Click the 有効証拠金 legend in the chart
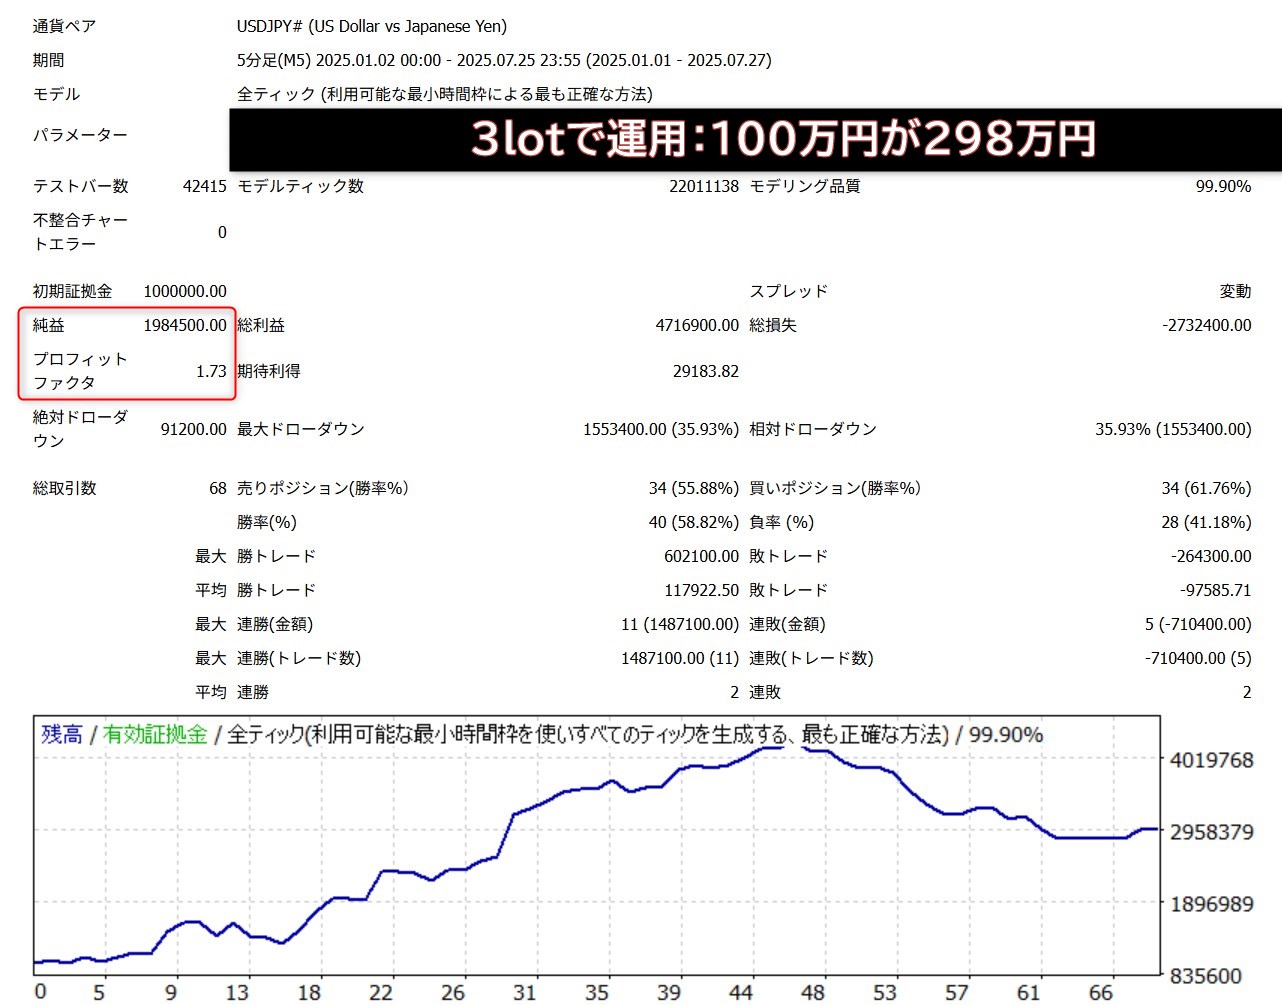The width and height of the screenshot is (1282, 1005). (x=155, y=734)
